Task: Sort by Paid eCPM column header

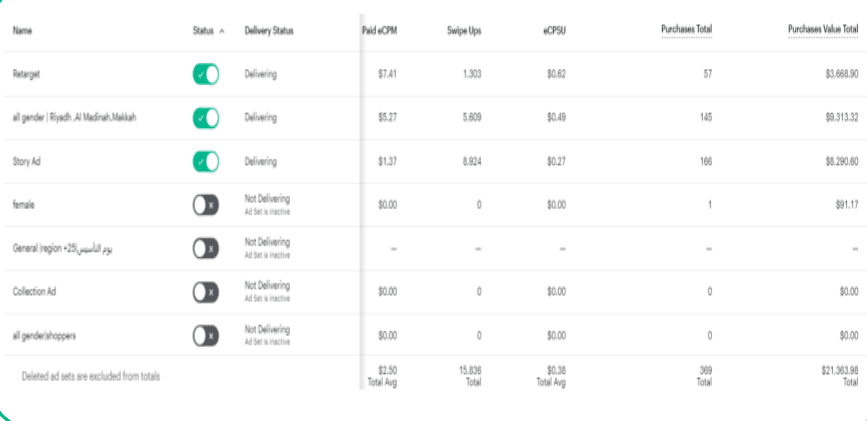Action: pyautogui.click(x=379, y=31)
